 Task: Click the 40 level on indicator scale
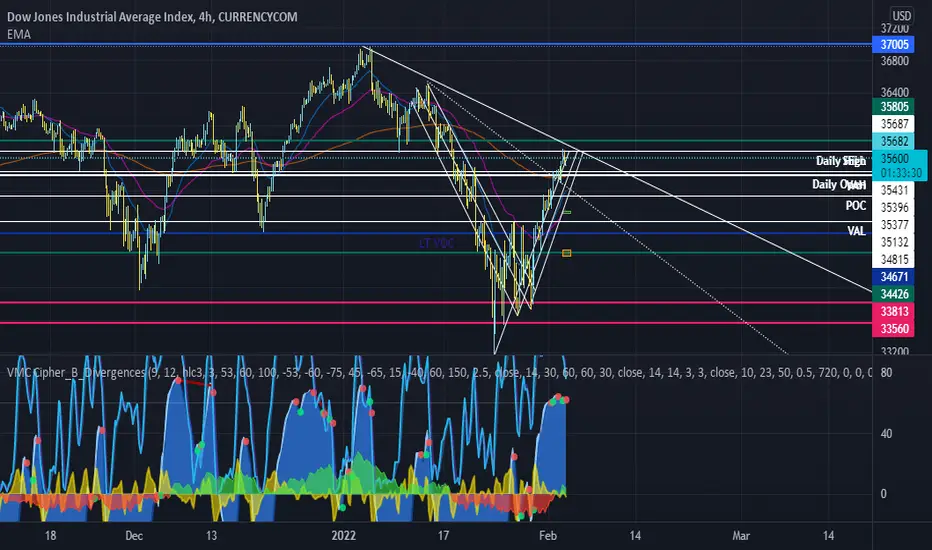[x=886, y=433]
